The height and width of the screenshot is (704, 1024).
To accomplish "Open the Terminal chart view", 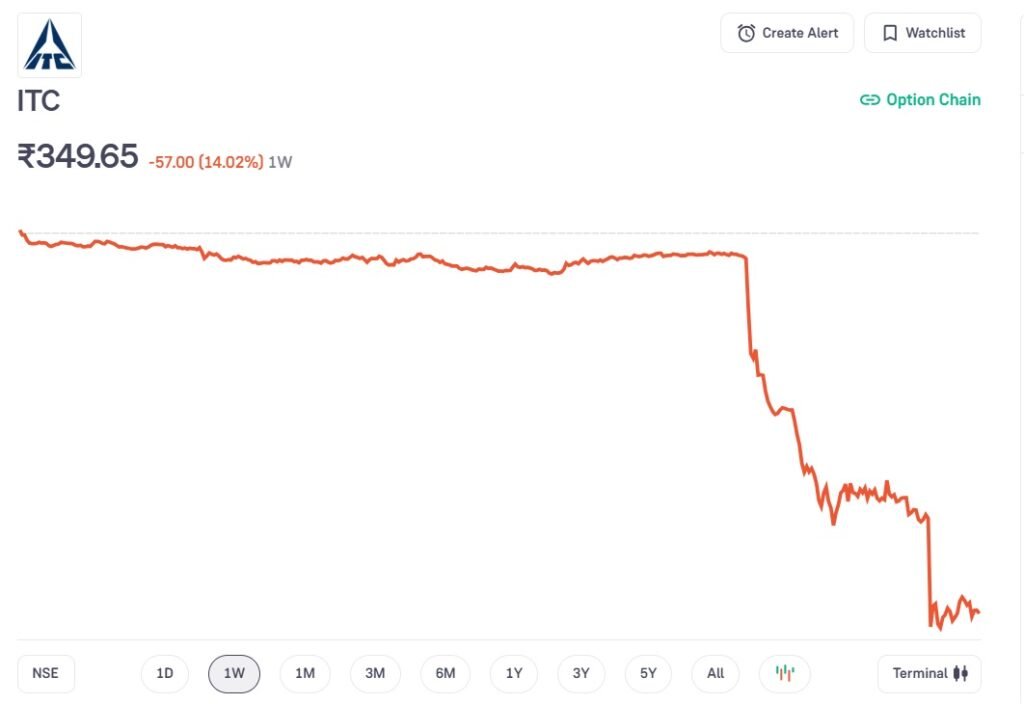I will [x=930, y=673].
